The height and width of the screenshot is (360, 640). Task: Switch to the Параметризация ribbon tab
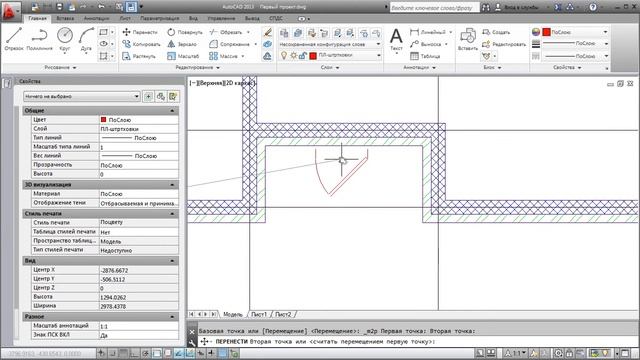(160, 18)
